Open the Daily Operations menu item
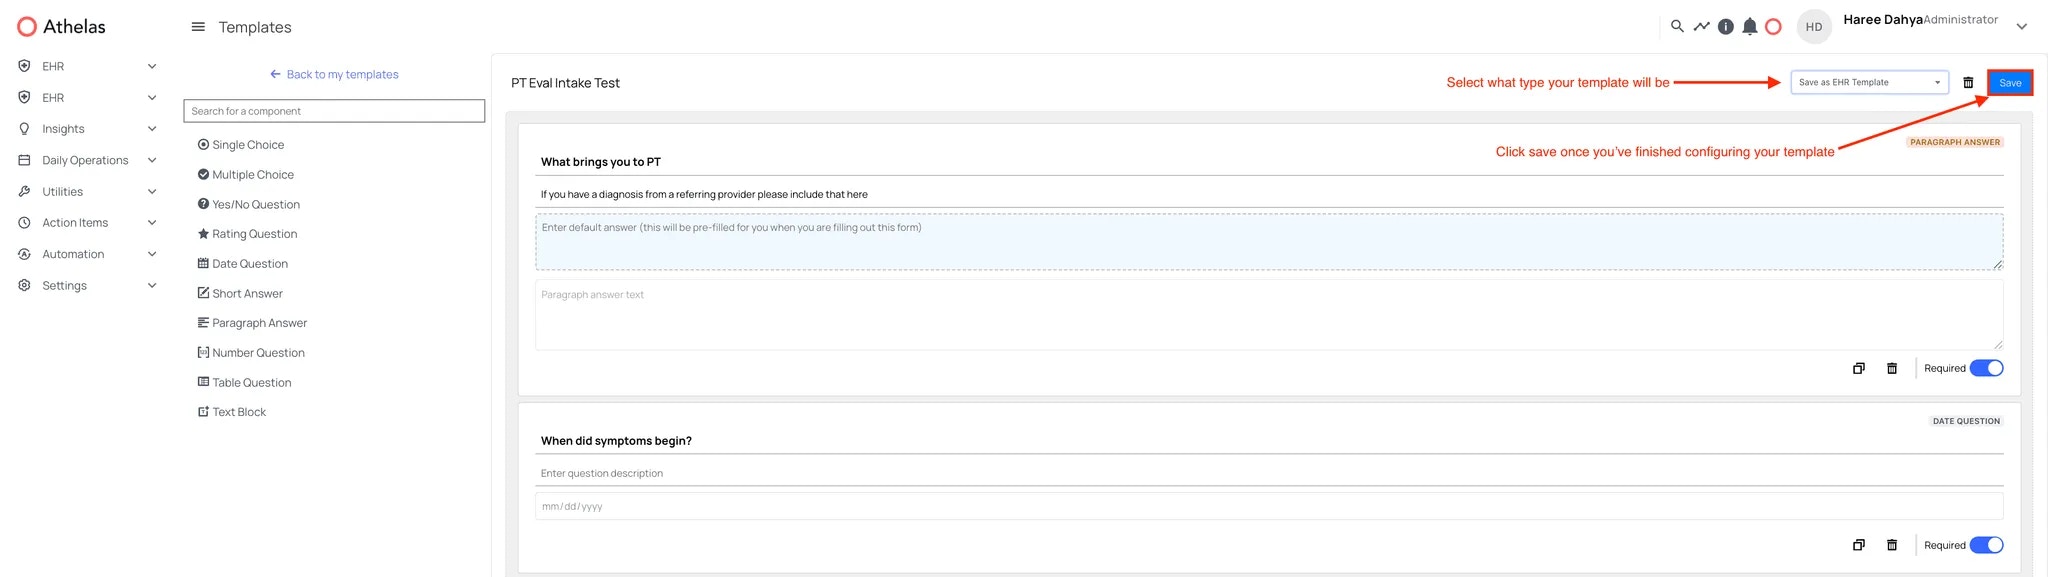The width and height of the screenshot is (2048, 577). pyautogui.click(x=85, y=160)
